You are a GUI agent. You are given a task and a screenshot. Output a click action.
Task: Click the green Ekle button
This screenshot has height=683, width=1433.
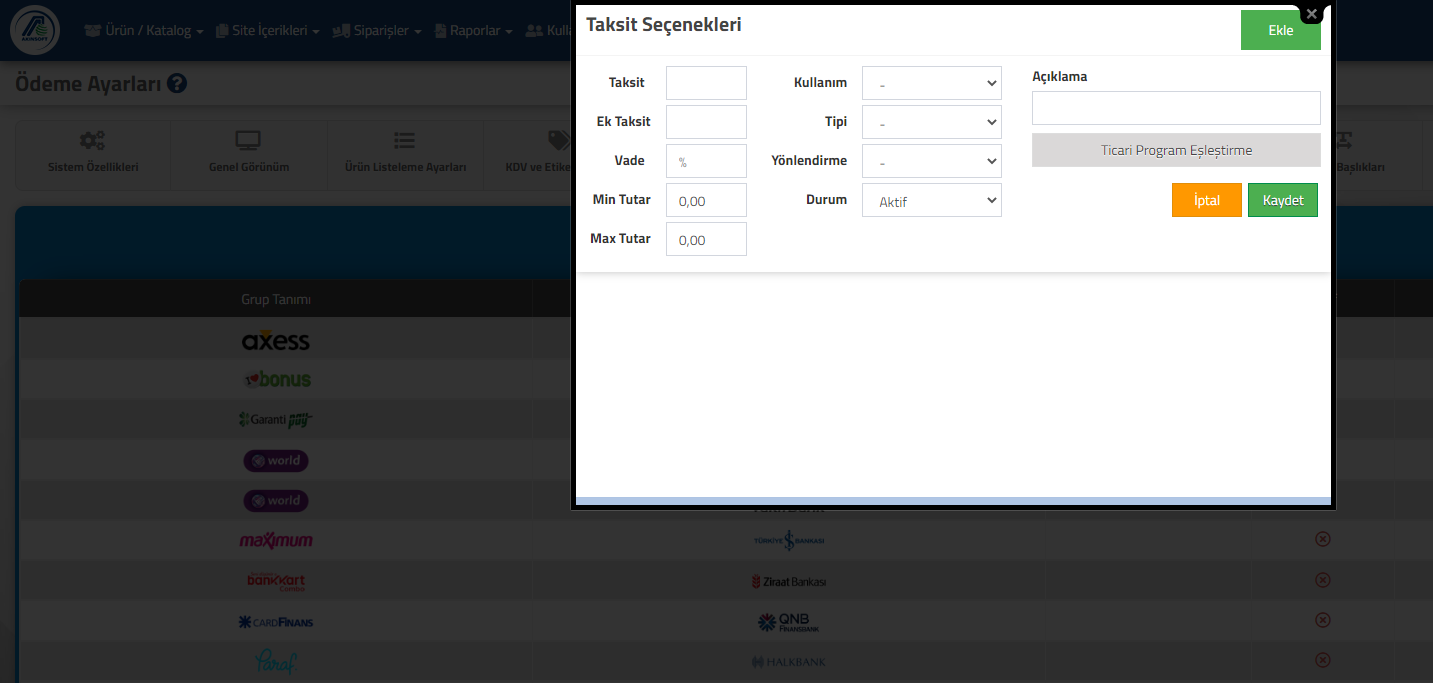[x=1280, y=30]
